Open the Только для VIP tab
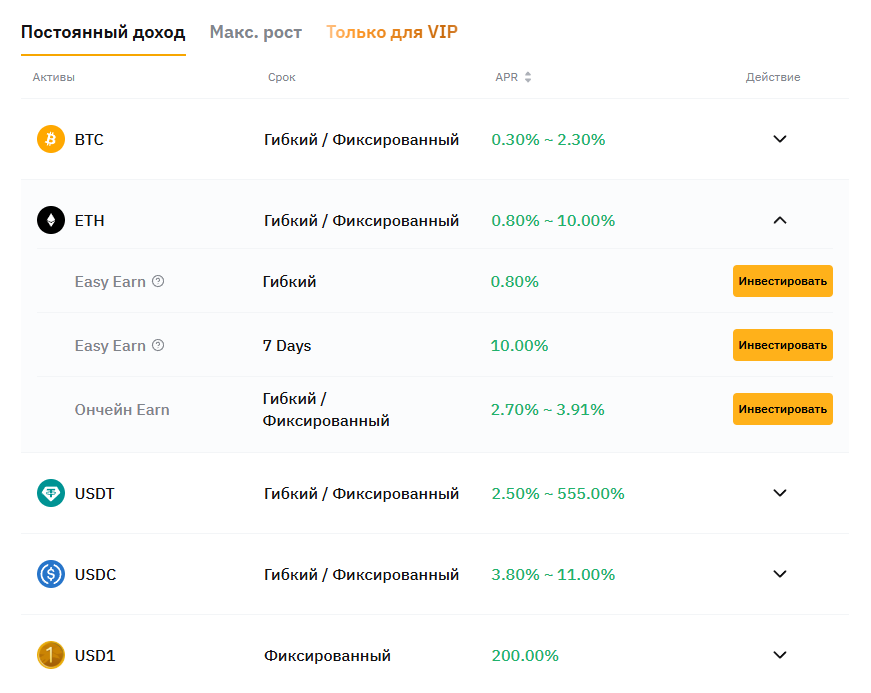The width and height of the screenshot is (871, 693). (x=392, y=32)
